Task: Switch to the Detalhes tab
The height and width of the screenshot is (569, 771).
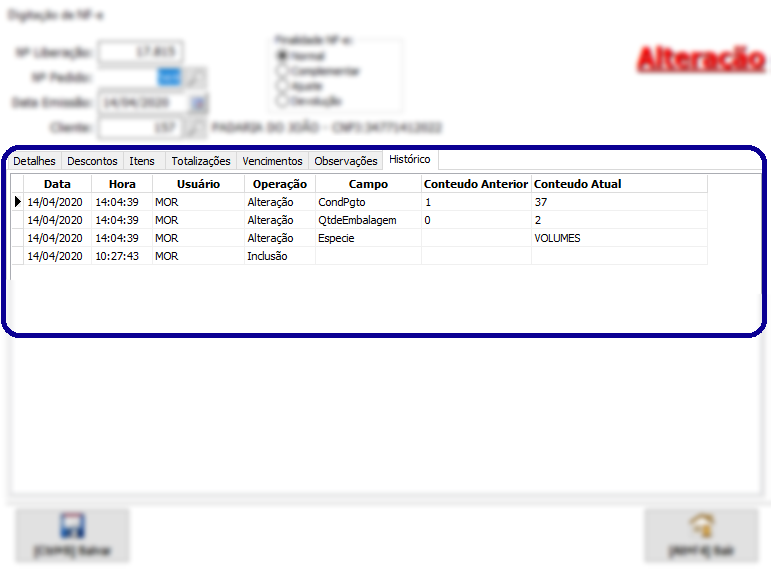Action: [34, 161]
